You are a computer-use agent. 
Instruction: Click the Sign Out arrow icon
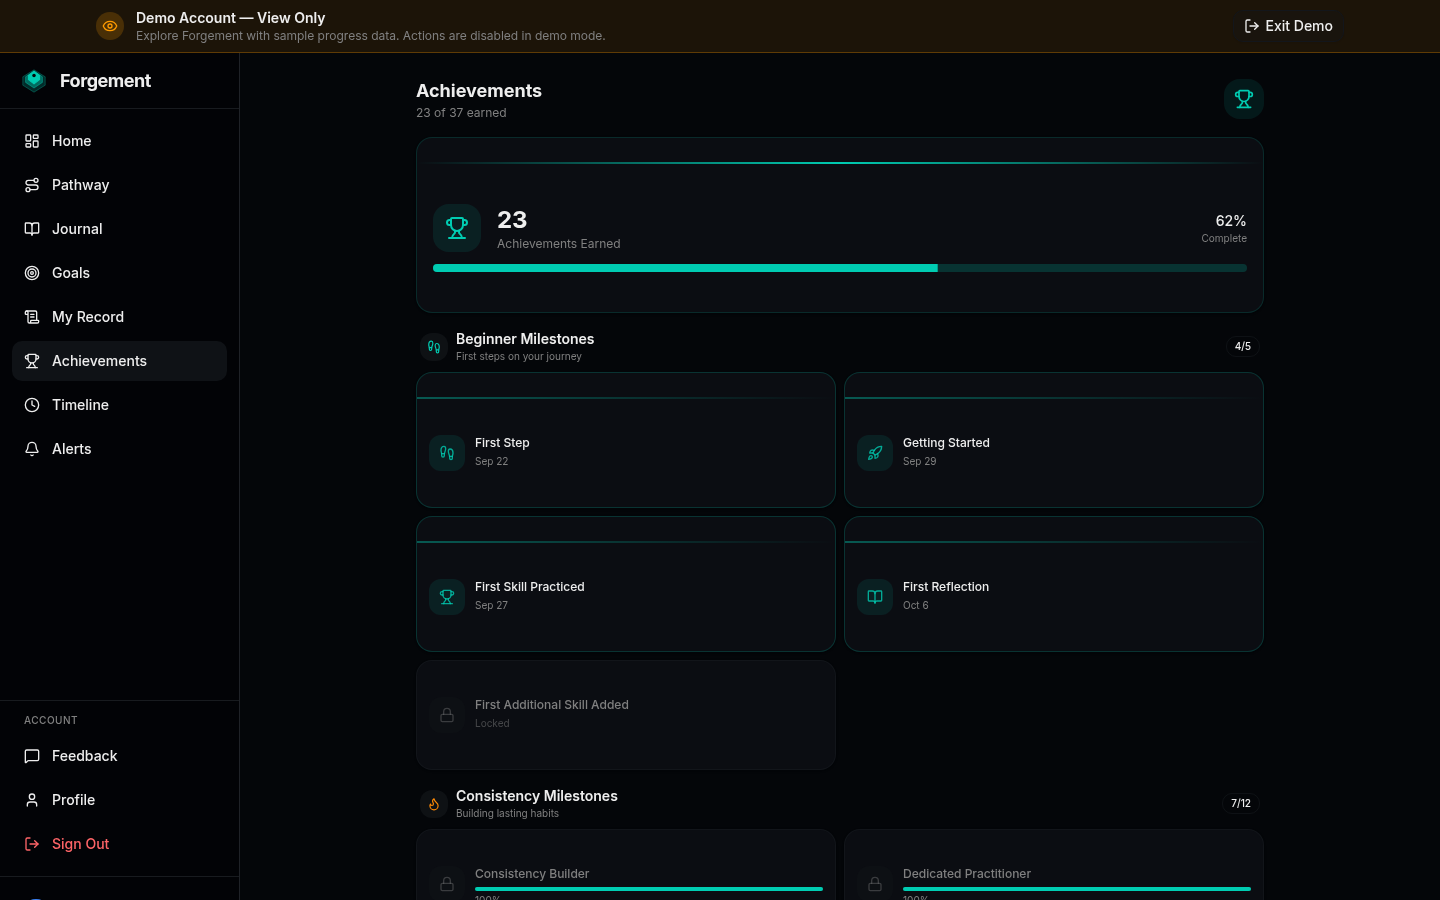(32, 844)
